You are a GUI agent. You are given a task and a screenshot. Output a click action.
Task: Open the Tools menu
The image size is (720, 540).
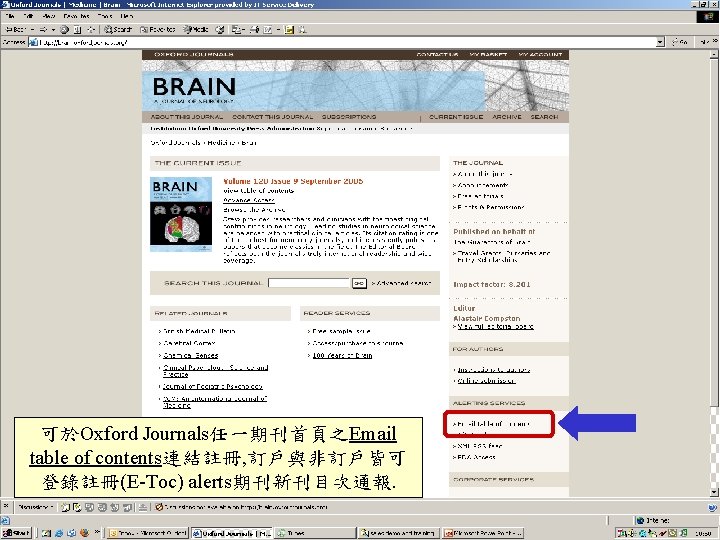point(105,16)
